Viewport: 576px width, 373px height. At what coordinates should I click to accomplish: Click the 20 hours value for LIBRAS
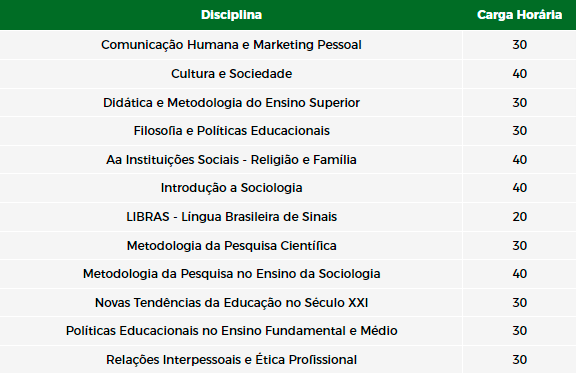coord(519,217)
